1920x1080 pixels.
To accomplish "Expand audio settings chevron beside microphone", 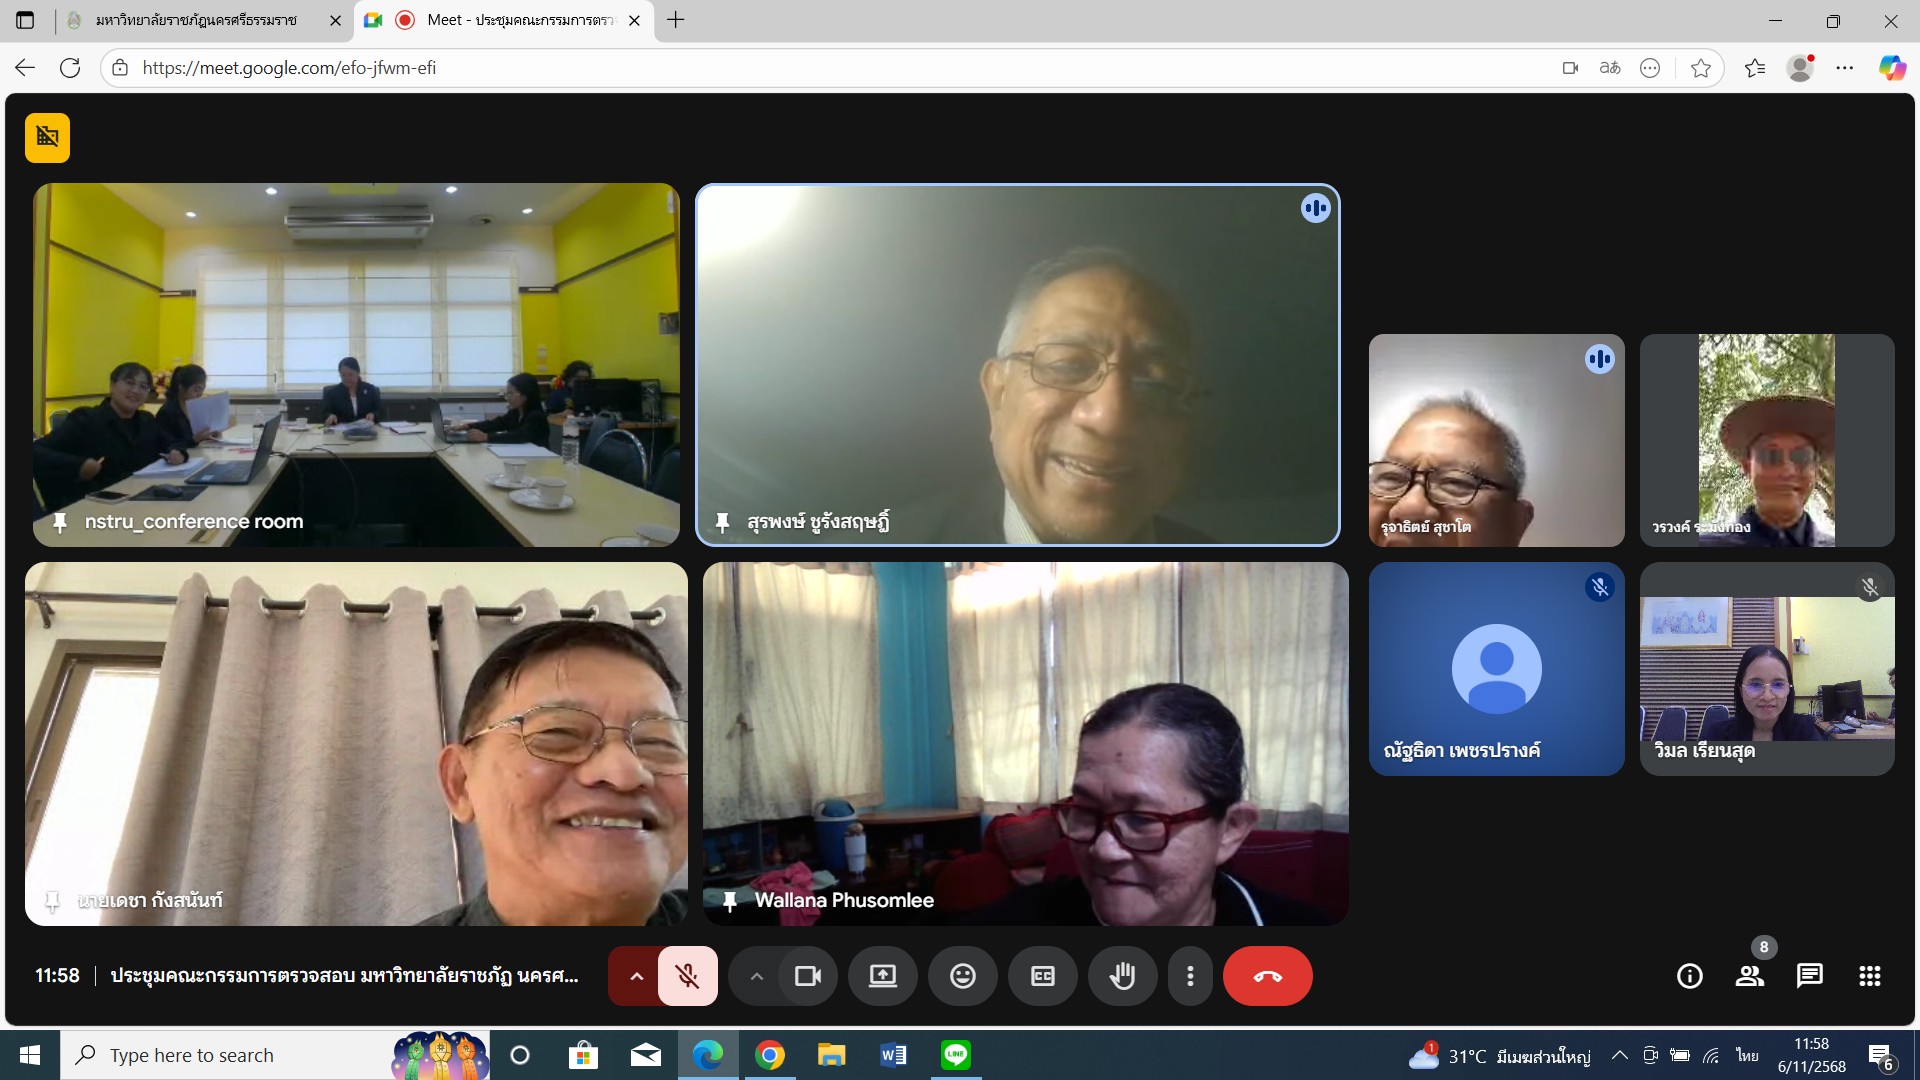I will click(636, 976).
